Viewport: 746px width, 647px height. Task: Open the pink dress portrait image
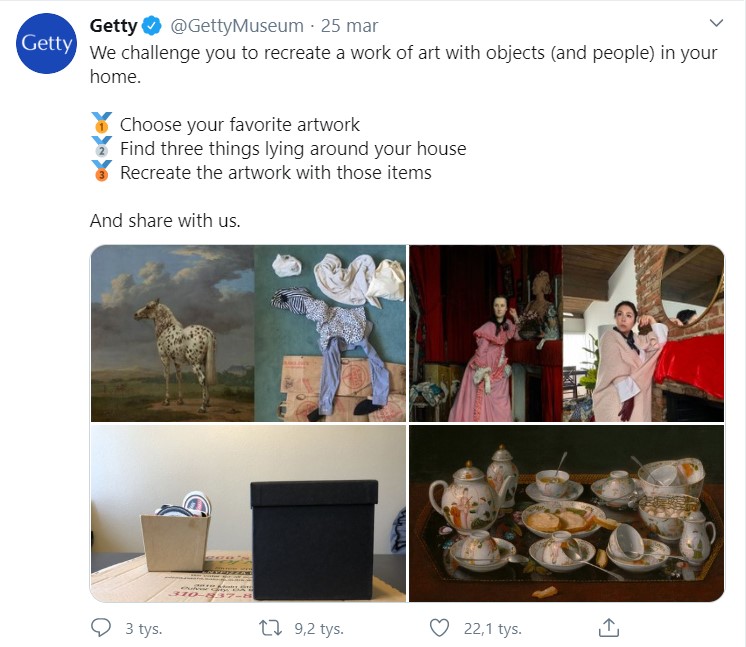(567, 333)
